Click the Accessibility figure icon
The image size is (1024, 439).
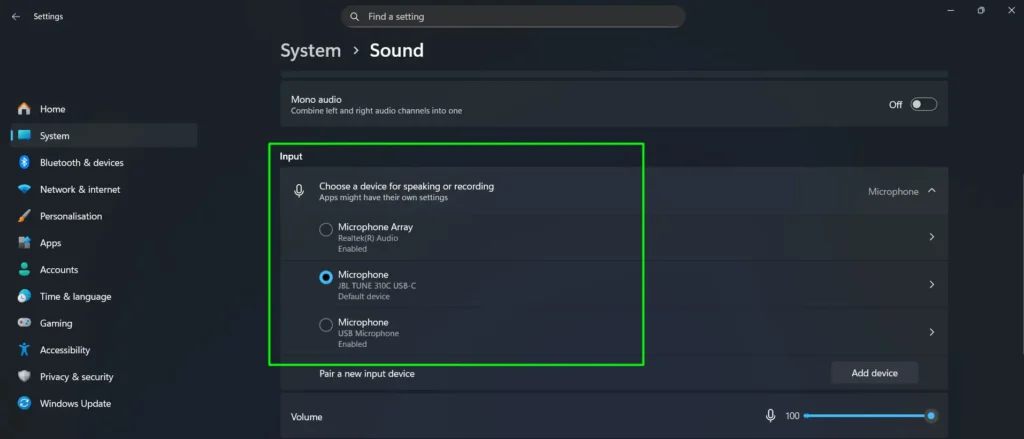[x=24, y=350]
